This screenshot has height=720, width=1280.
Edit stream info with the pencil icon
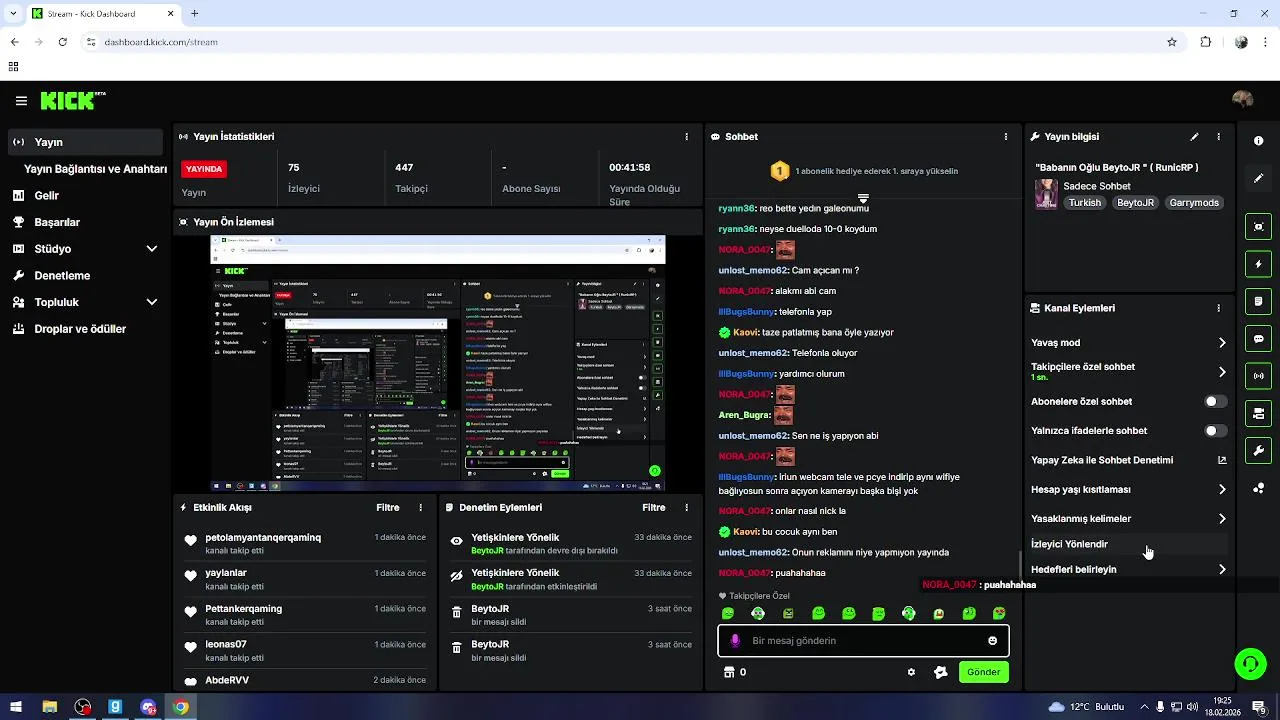pos(1194,137)
